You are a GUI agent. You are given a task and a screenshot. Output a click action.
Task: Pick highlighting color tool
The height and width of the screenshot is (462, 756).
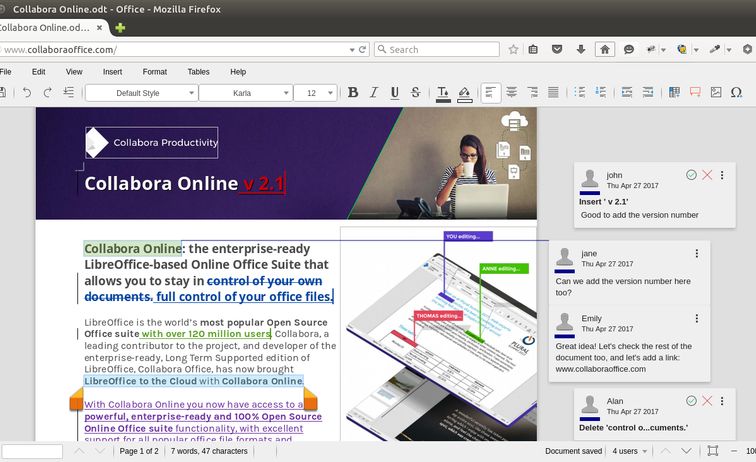(x=464, y=93)
